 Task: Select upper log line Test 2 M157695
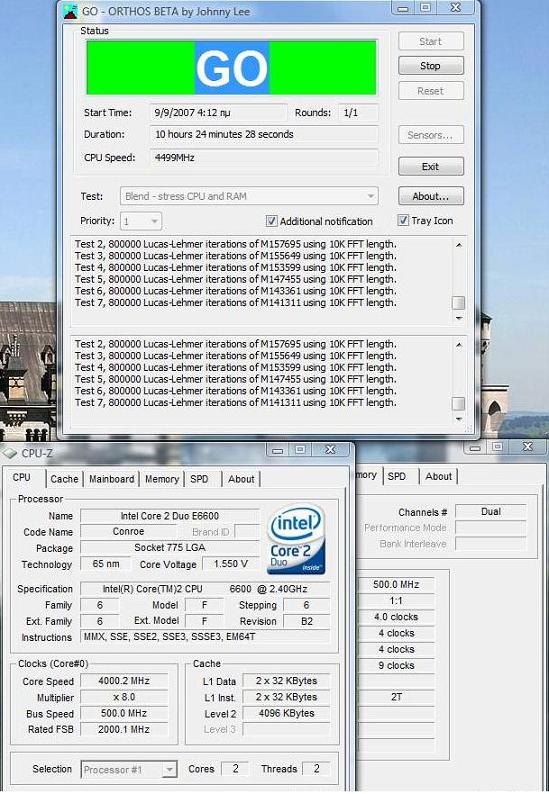(x=236, y=244)
